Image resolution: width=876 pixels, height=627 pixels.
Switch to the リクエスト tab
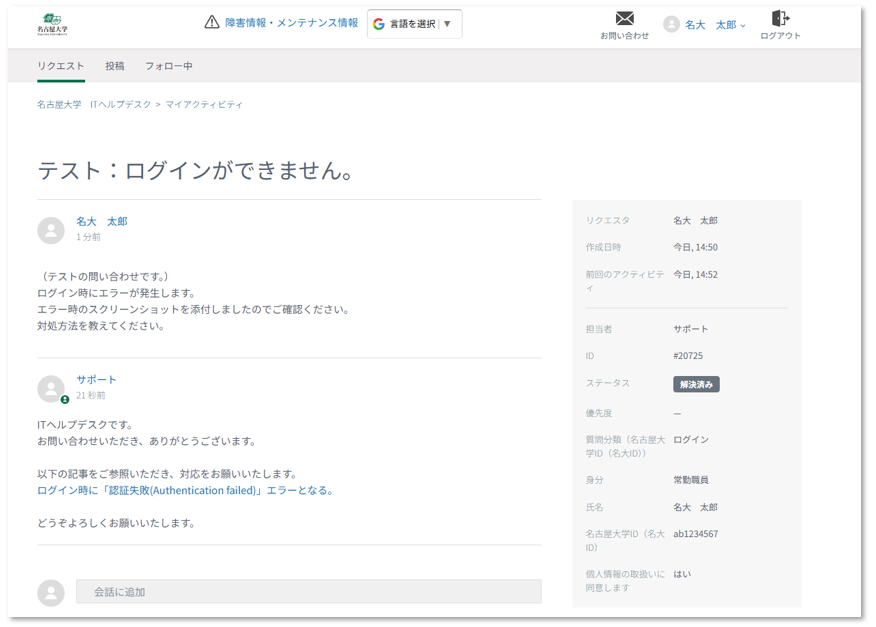pyautogui.click(x=61, y=66)
